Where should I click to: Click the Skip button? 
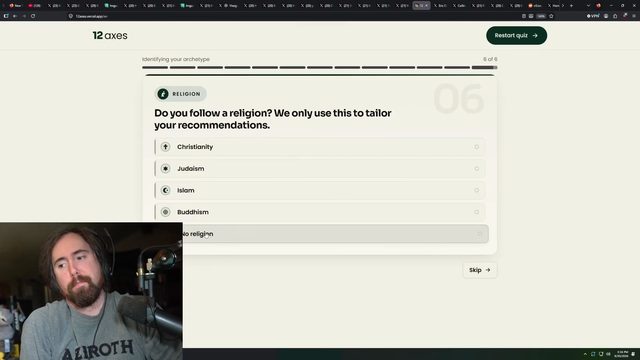pyautogui.click(x=480, y=270)
